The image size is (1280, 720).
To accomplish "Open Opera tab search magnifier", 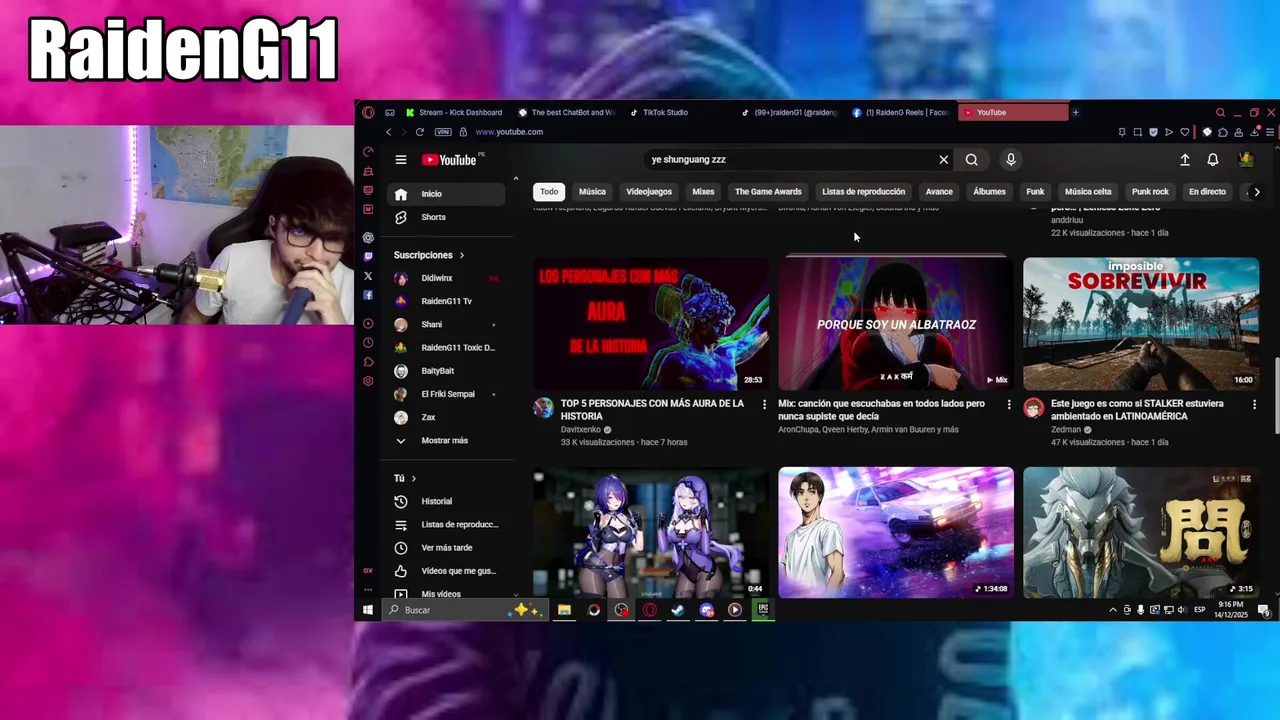I will [x=1220, y=112].
